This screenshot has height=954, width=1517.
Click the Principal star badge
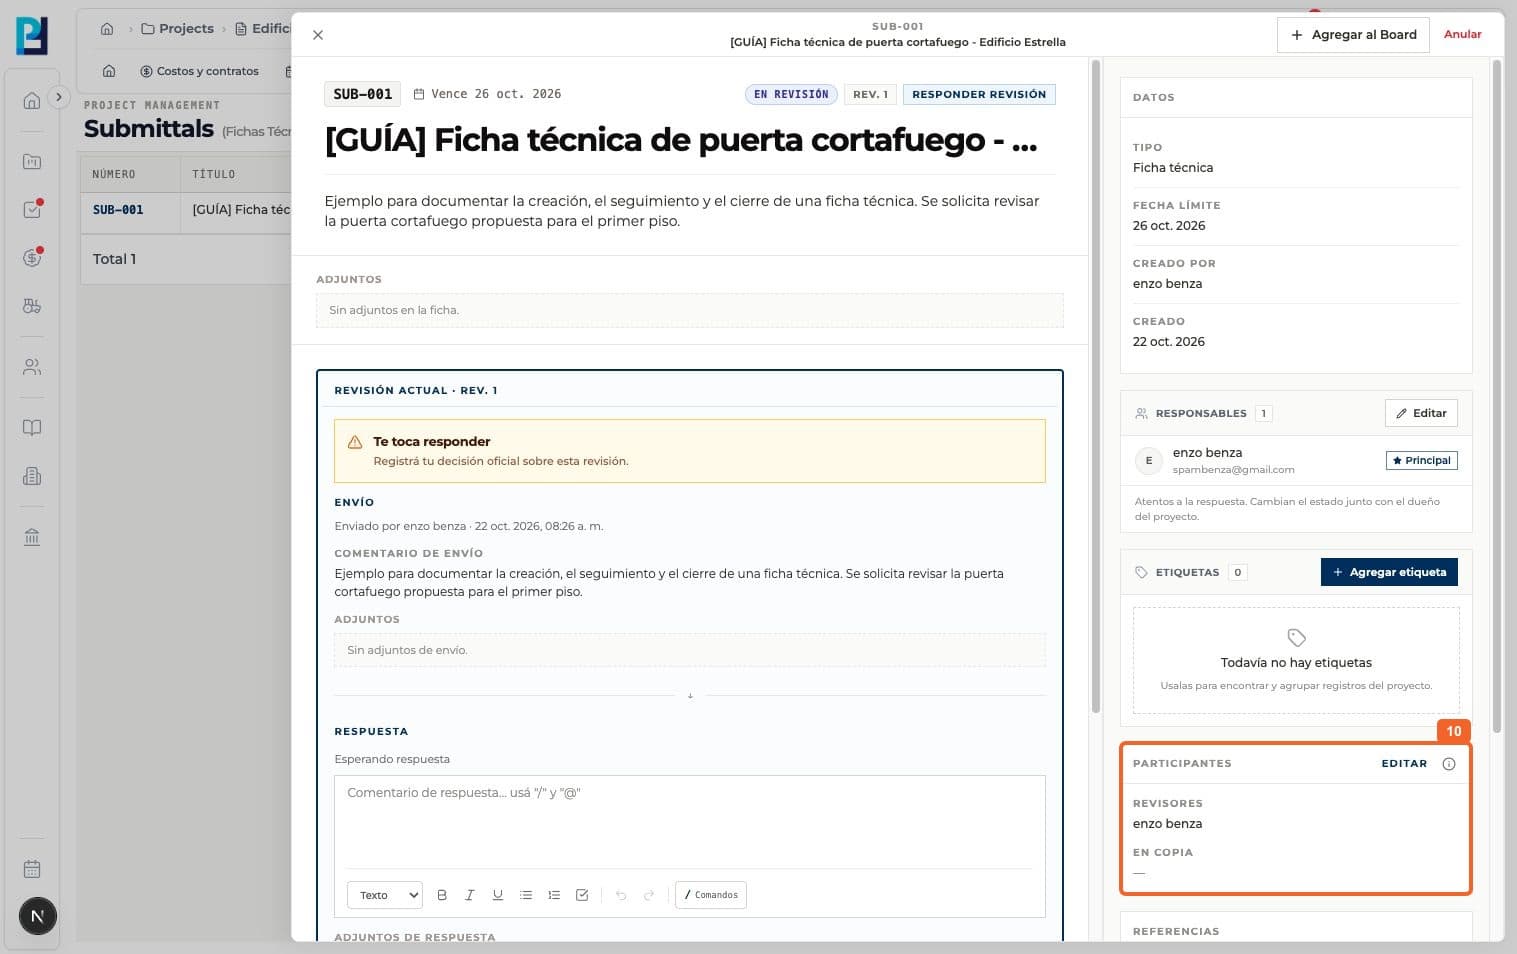pos(1421,461)
